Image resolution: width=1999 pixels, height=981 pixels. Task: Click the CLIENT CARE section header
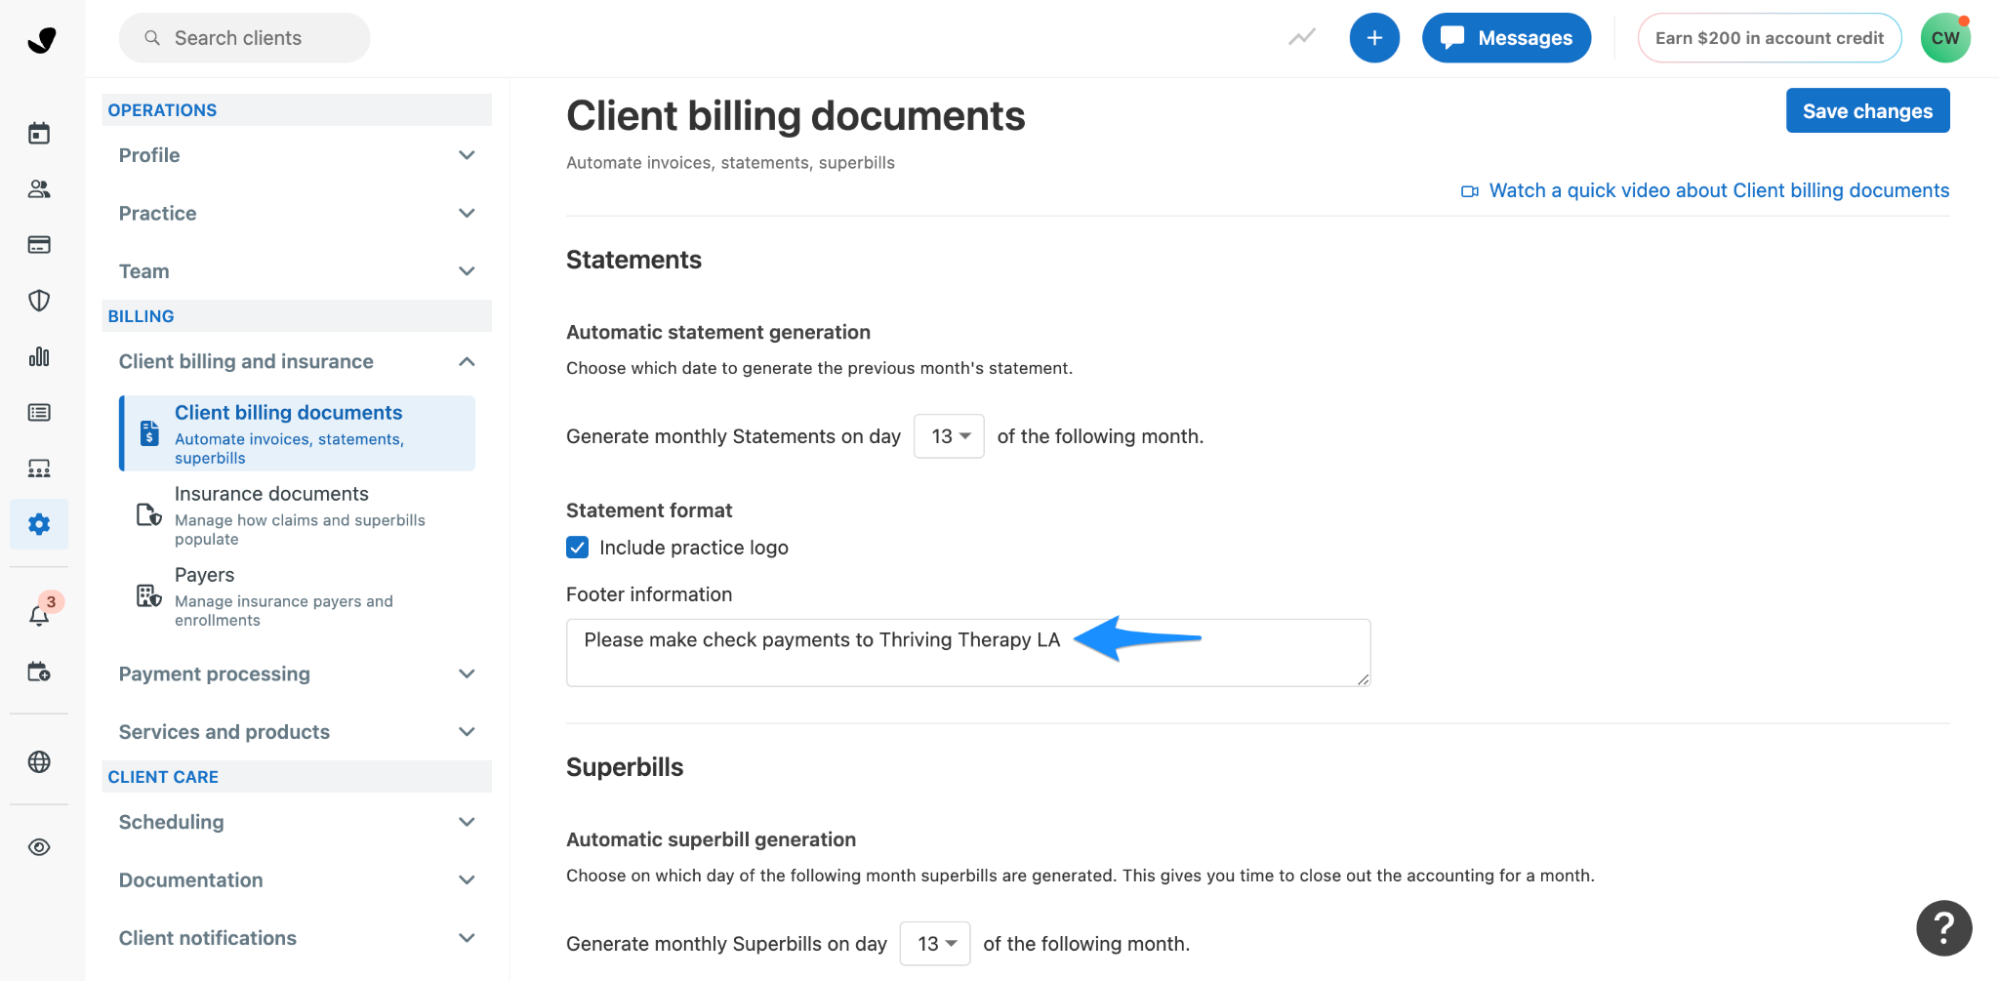(296, 777)
